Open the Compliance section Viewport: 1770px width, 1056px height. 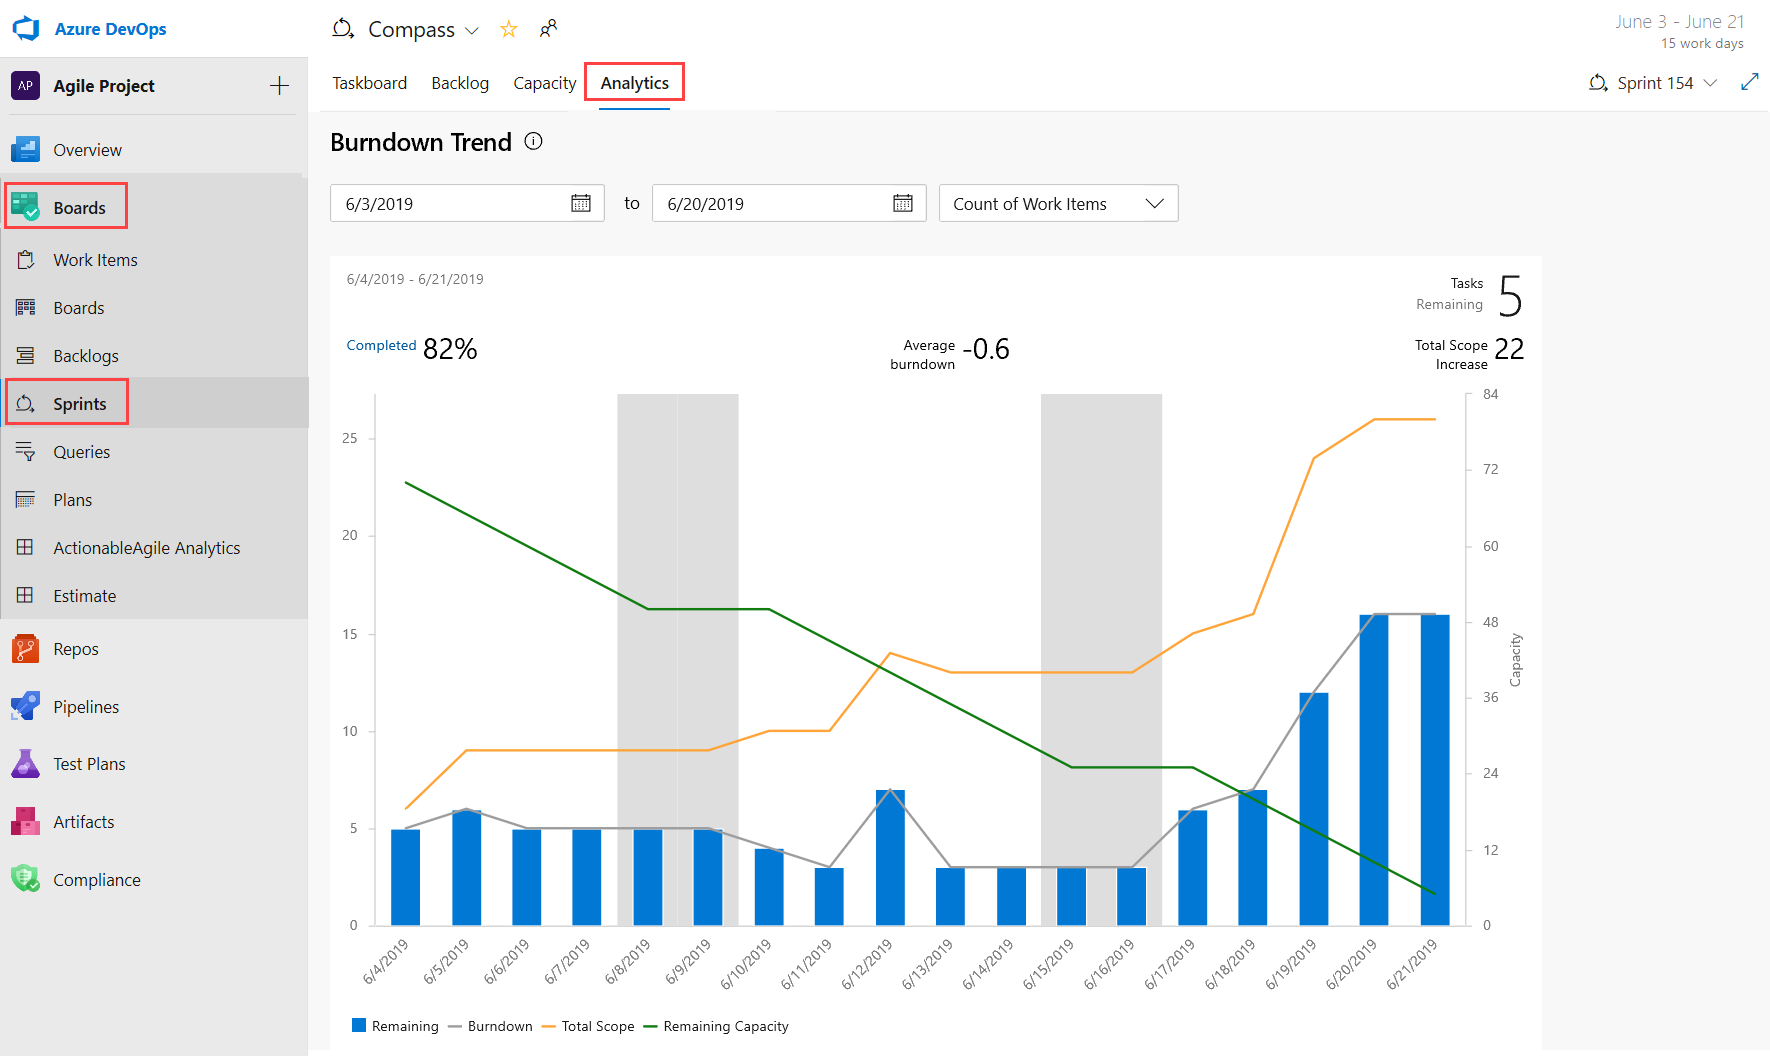96,879
